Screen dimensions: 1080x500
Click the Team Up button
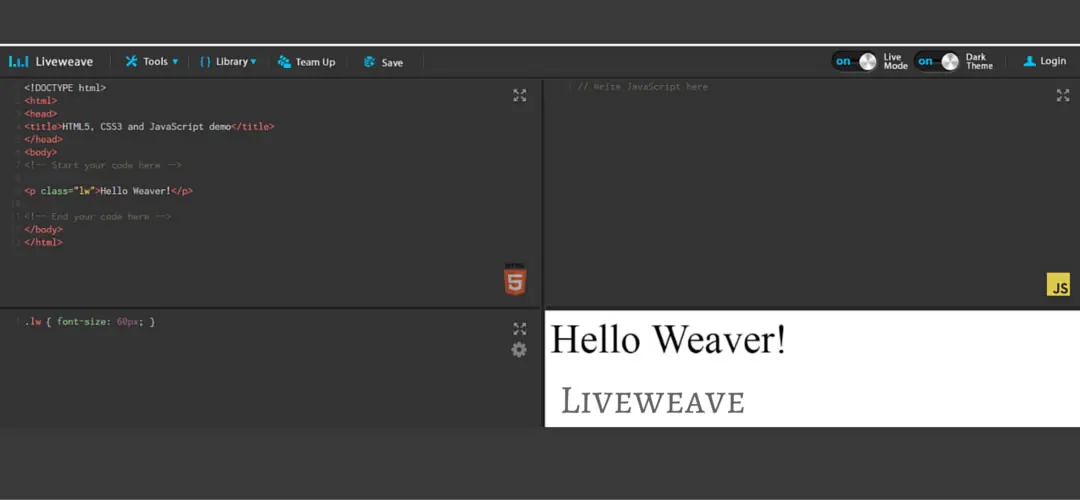(x=307, y=62)
